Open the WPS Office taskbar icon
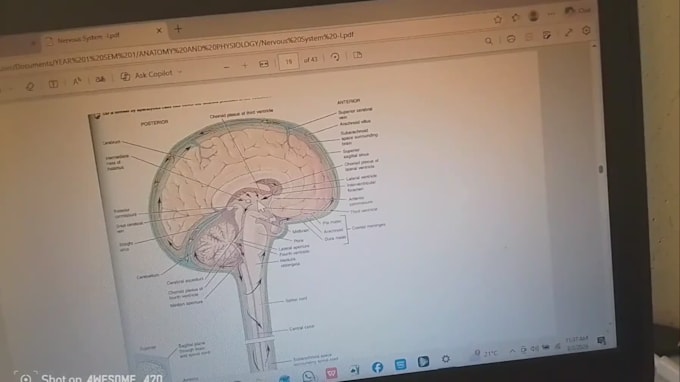This screenshot has height=382, width=680. tap(331, 373)
